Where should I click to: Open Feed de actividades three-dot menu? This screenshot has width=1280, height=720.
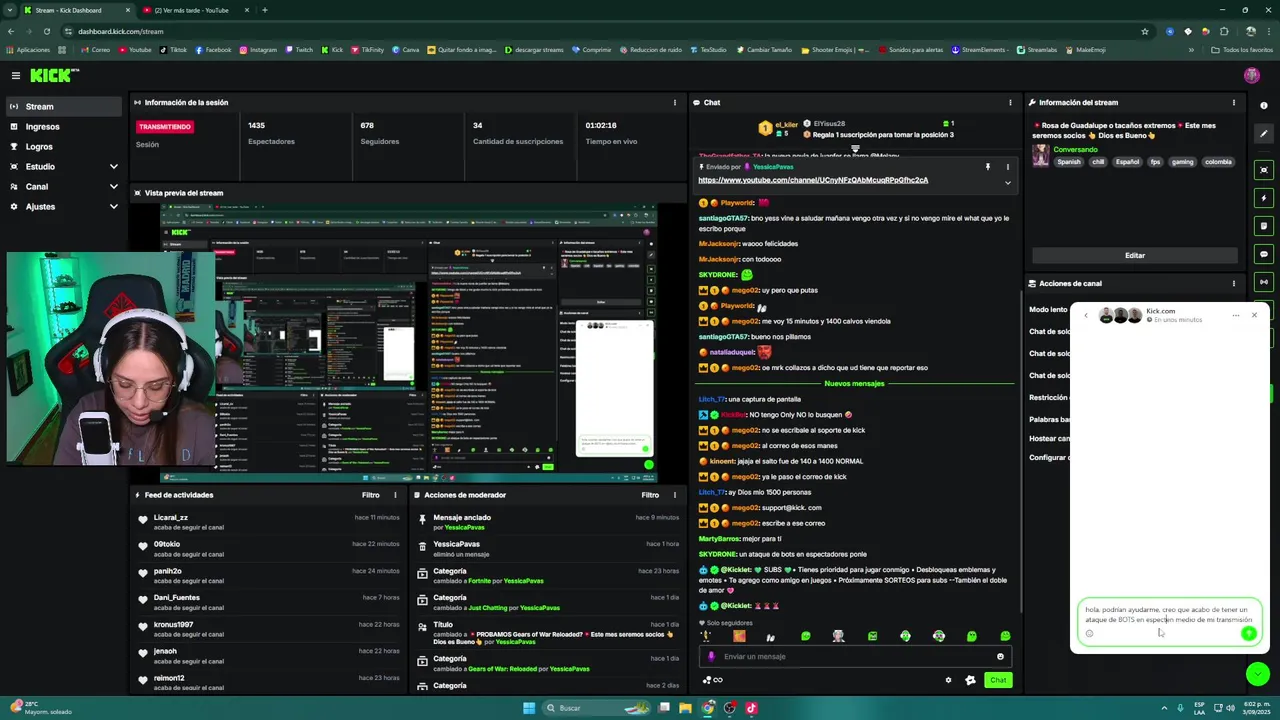click(395, 495)
